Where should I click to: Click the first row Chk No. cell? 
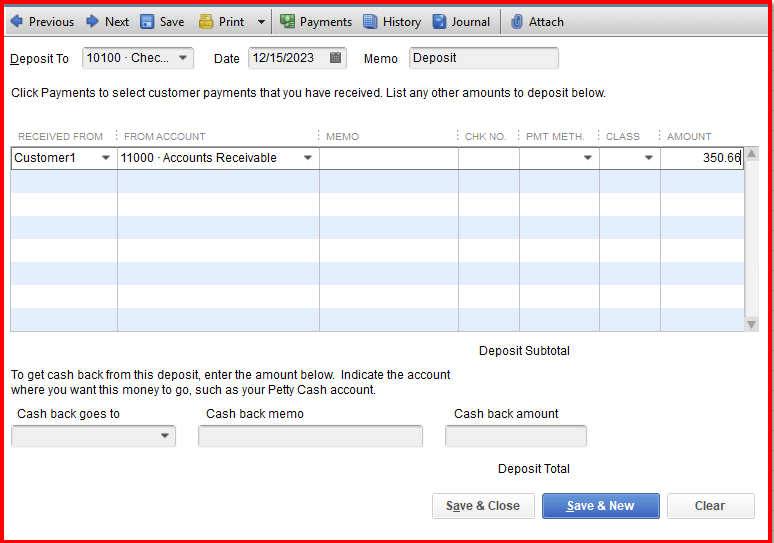pyautogui.click(x=489, y=158)
